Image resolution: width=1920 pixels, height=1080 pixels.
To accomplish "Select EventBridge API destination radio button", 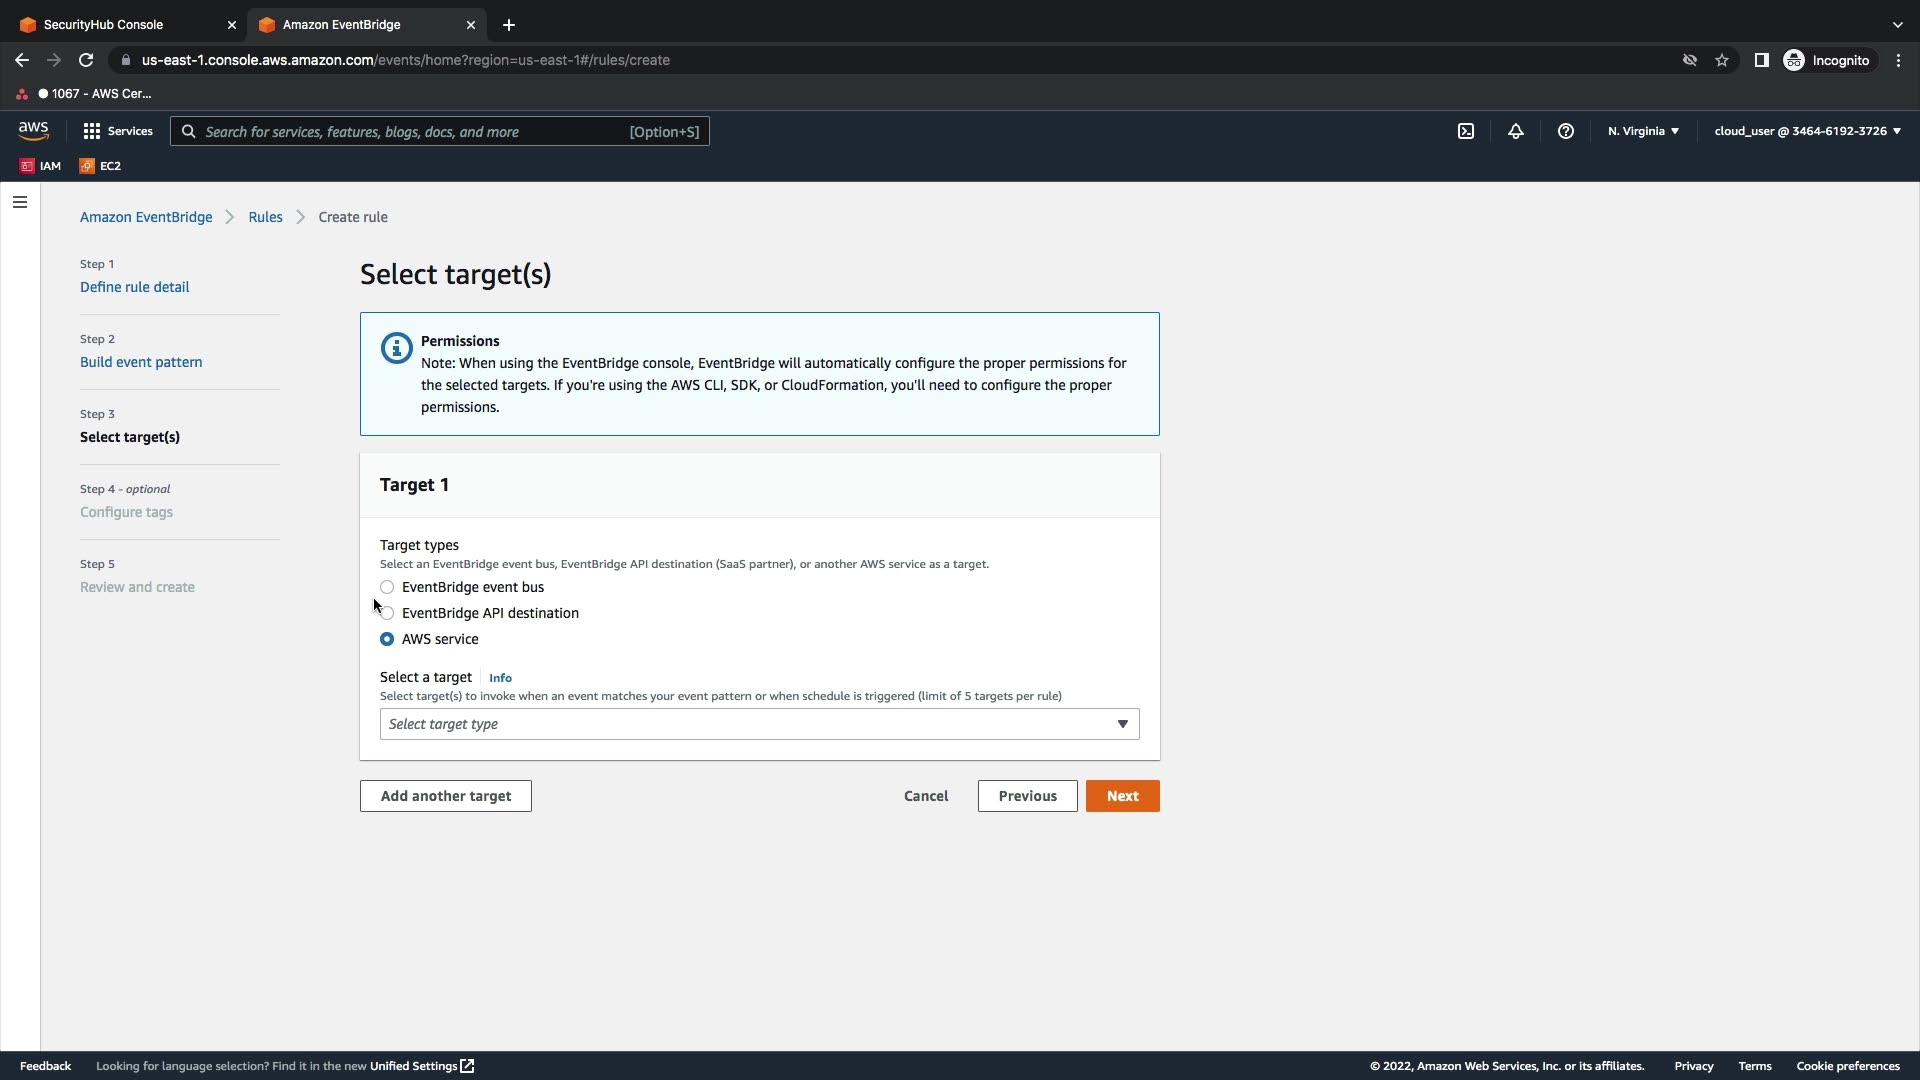I will 387,613.
